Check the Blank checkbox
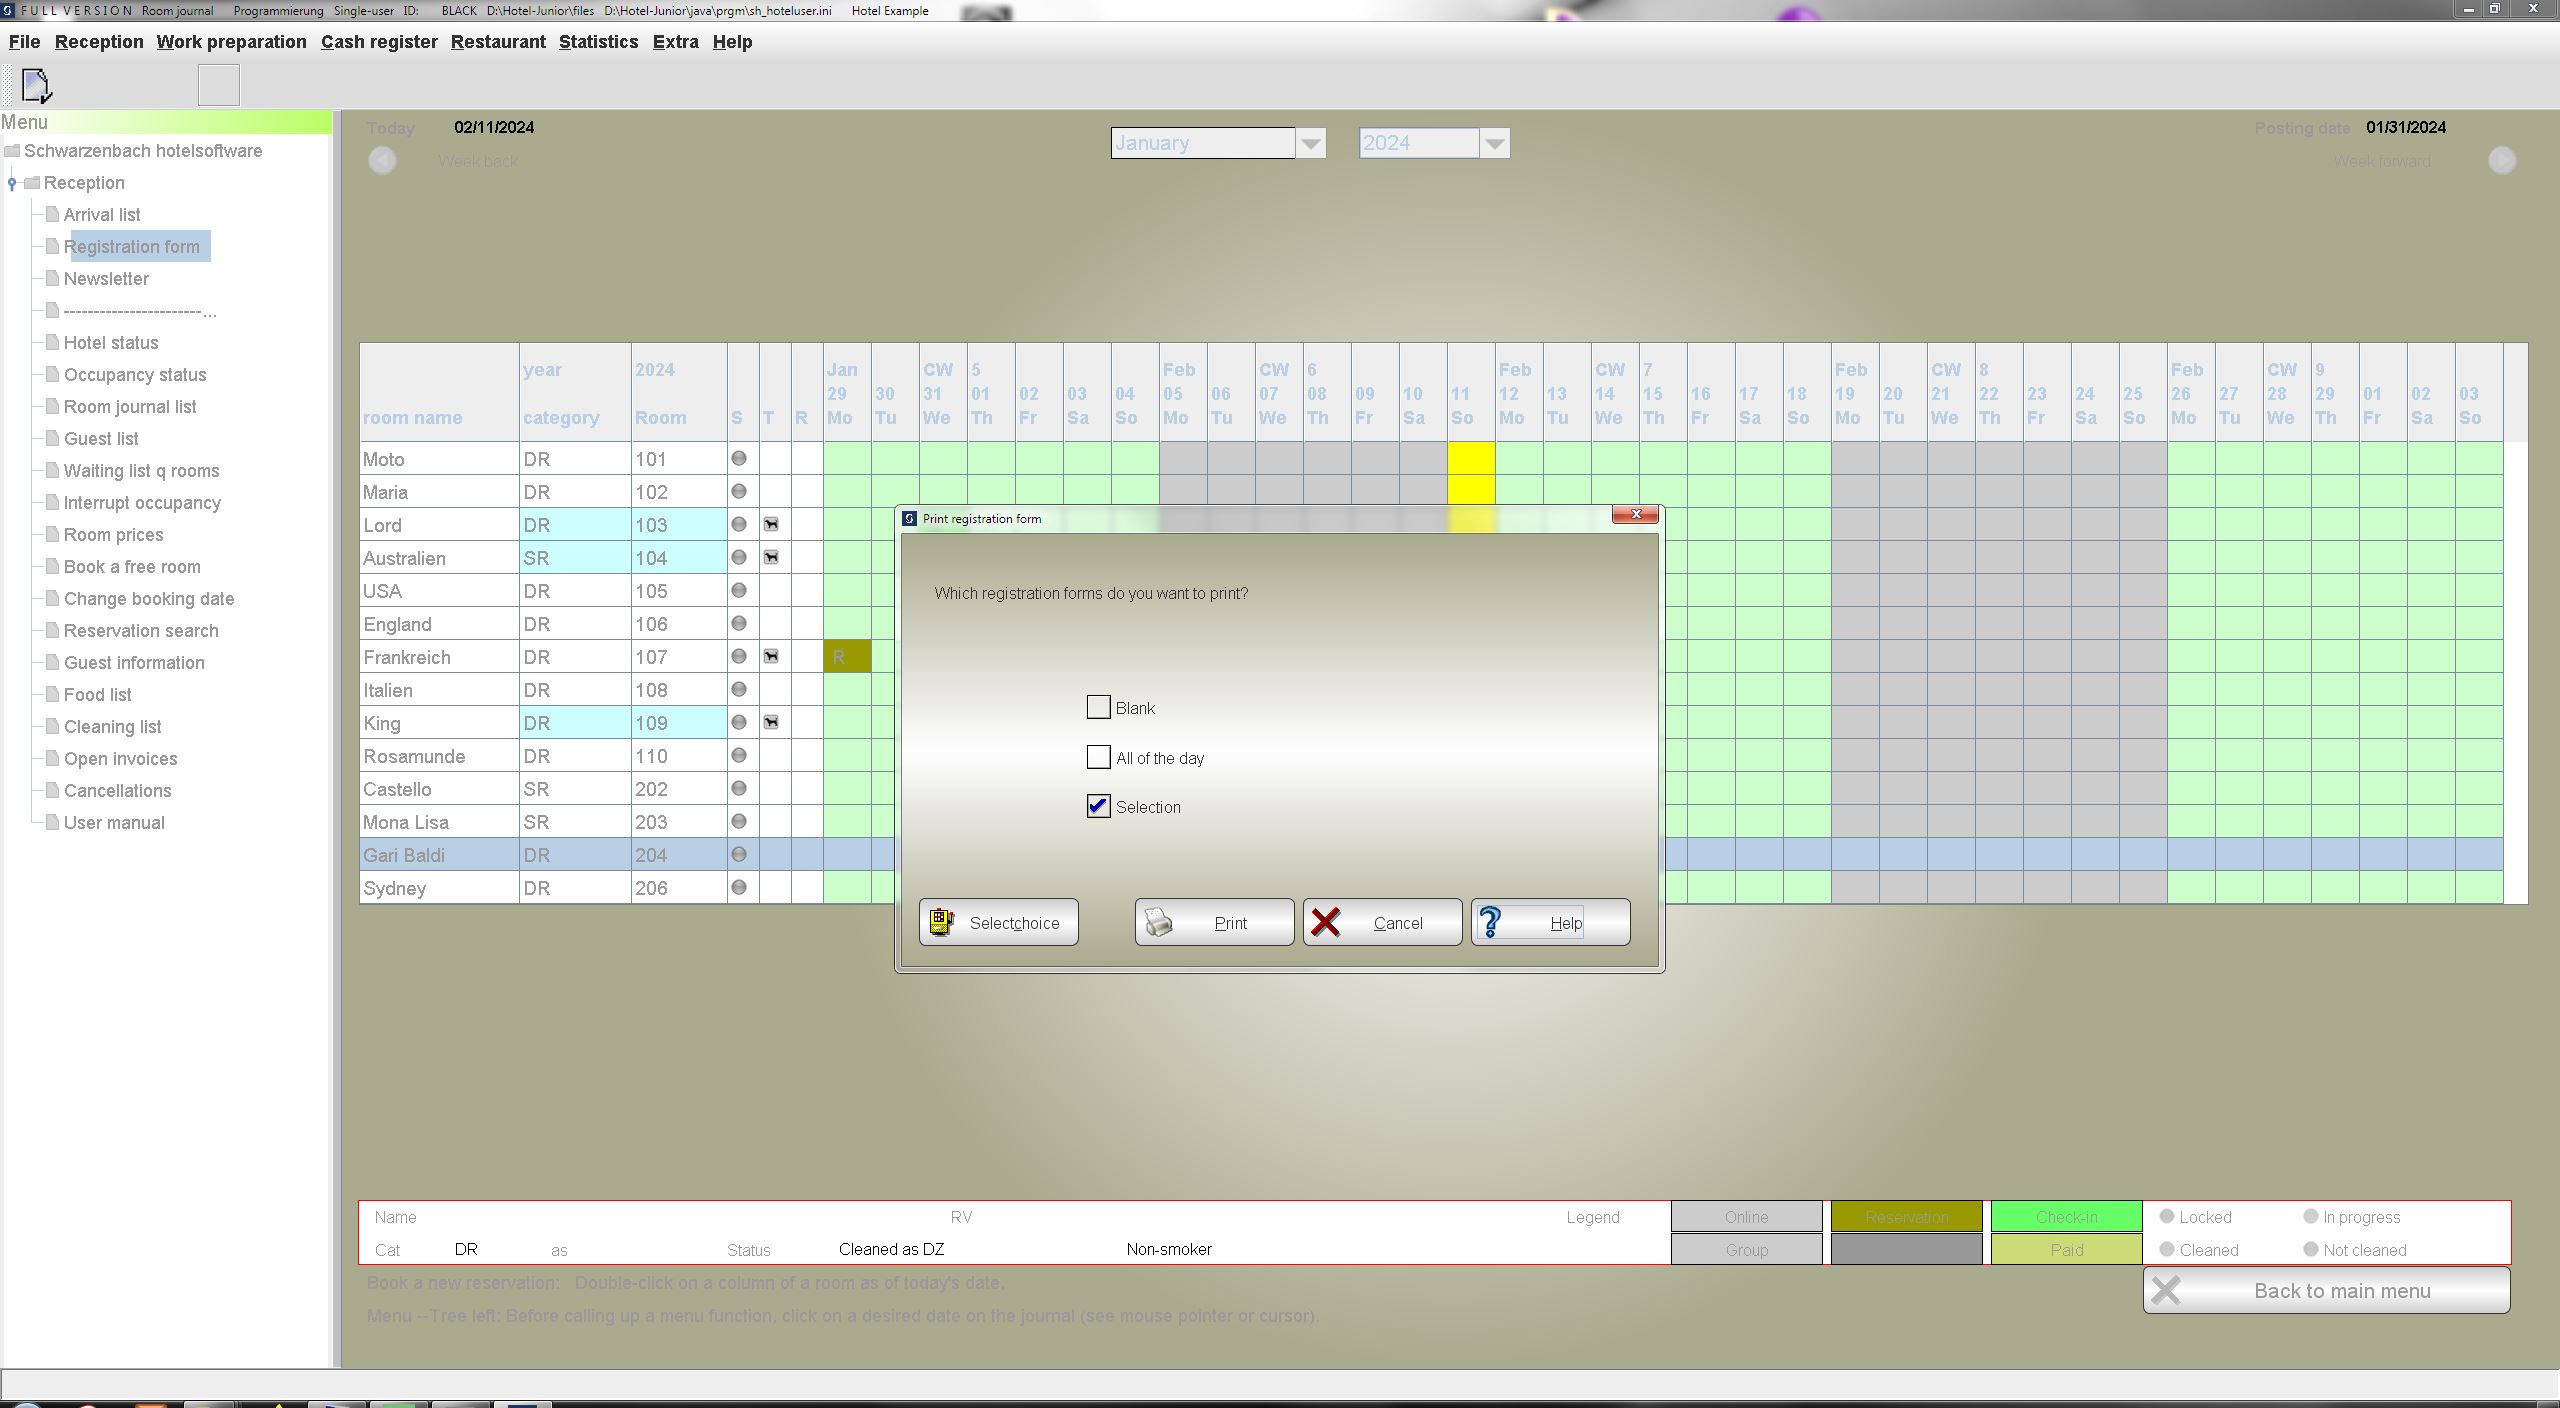 click(1098, 707)
